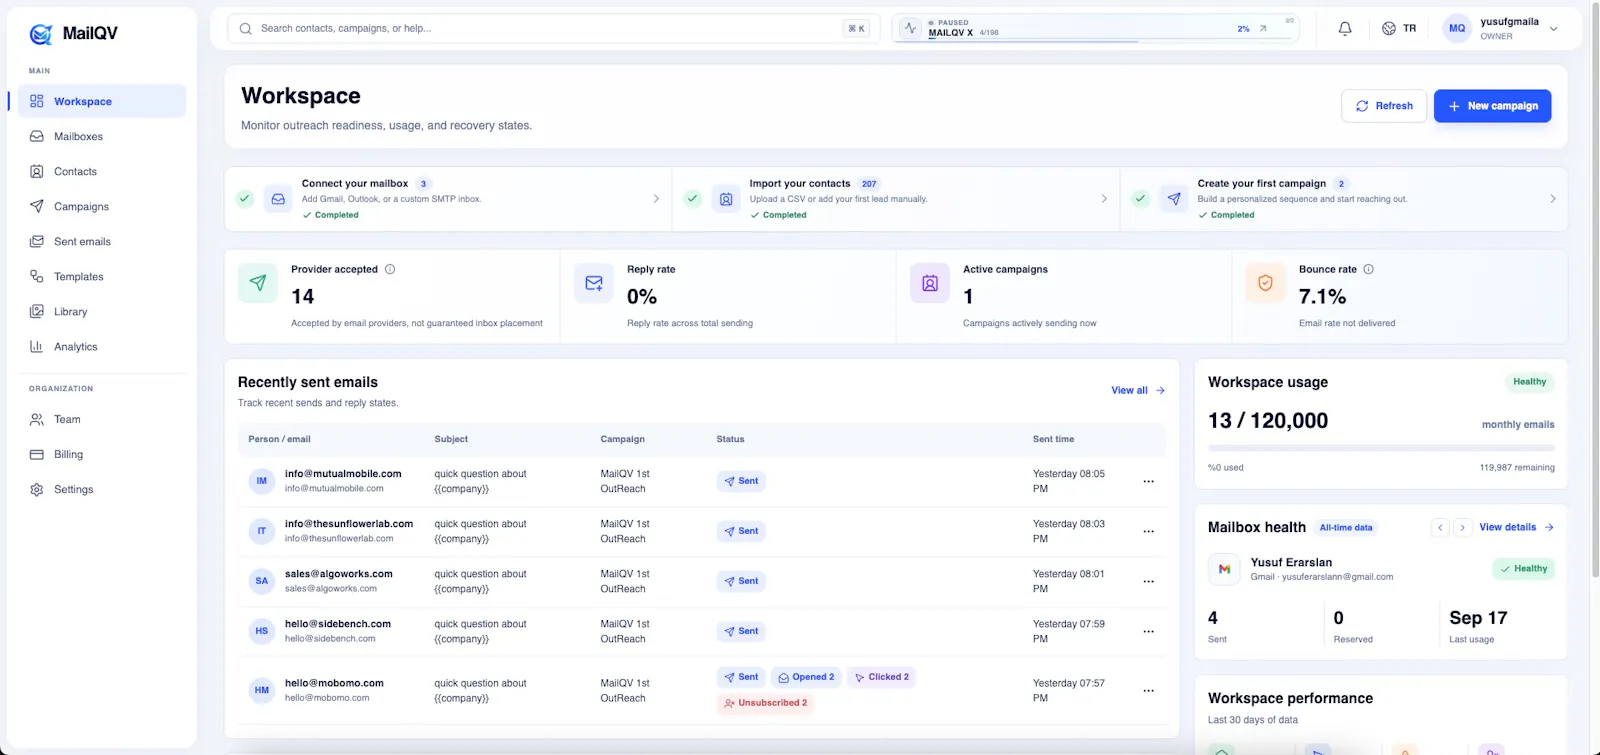Go to previous mailbox in Mailbox health
This screenshot has height=755, width=1600.
(1440, 527)
